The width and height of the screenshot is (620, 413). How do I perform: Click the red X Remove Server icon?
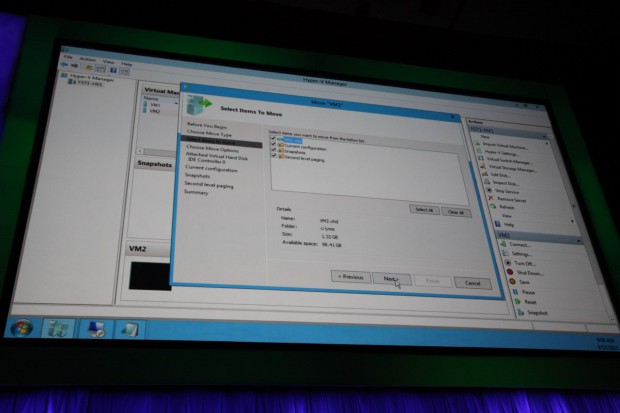pos(491,198)
